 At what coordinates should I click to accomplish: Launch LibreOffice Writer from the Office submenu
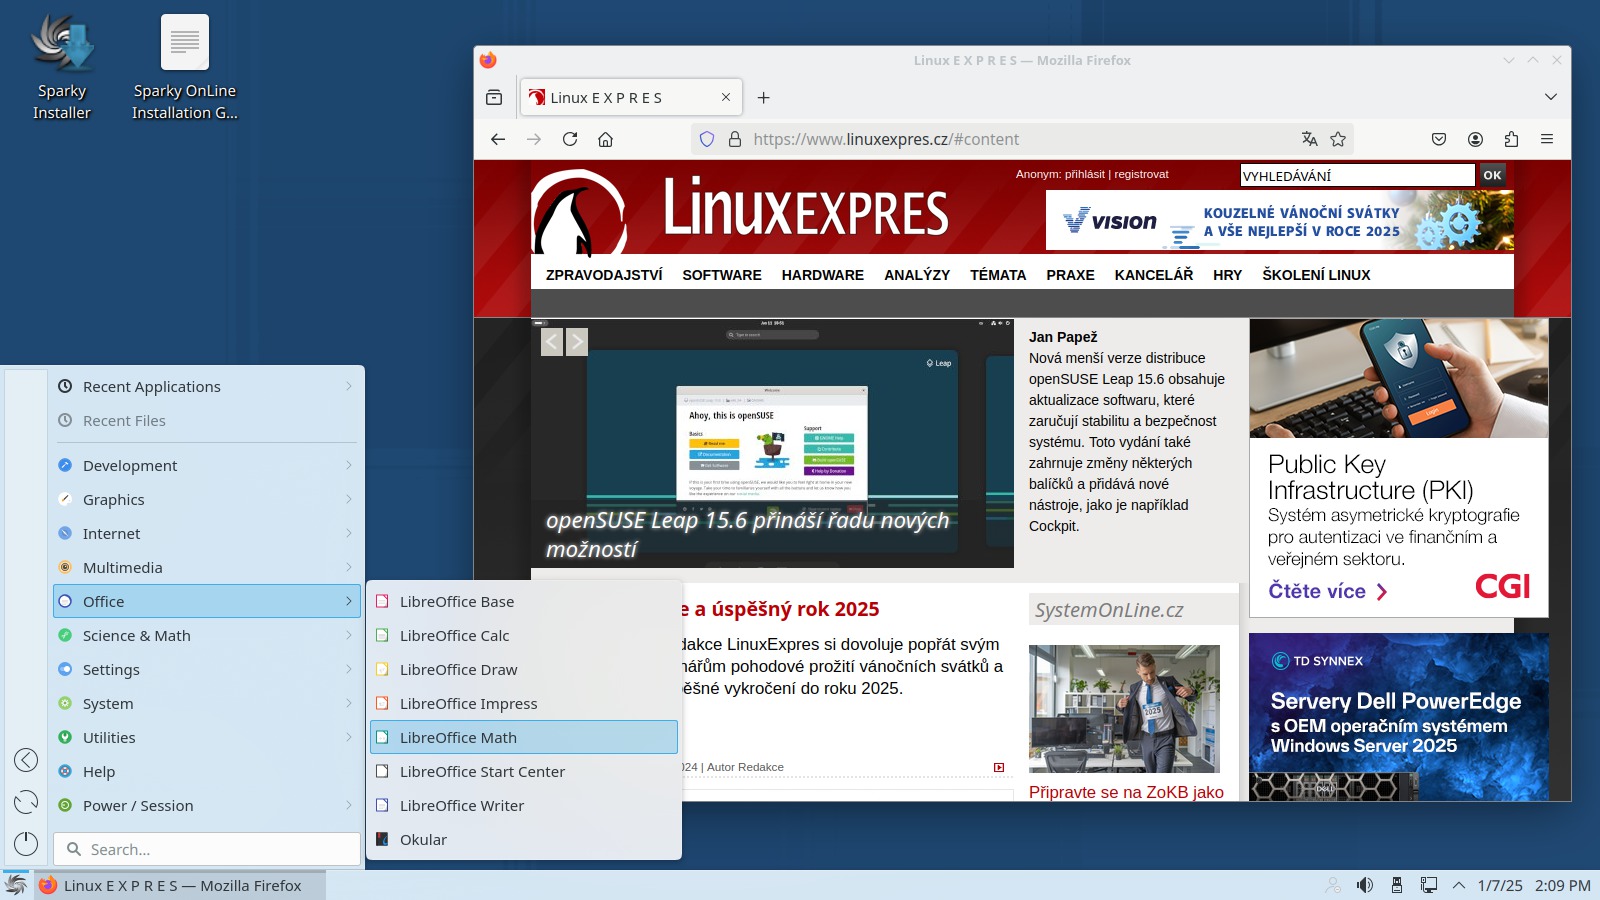[x=461, y=806]
